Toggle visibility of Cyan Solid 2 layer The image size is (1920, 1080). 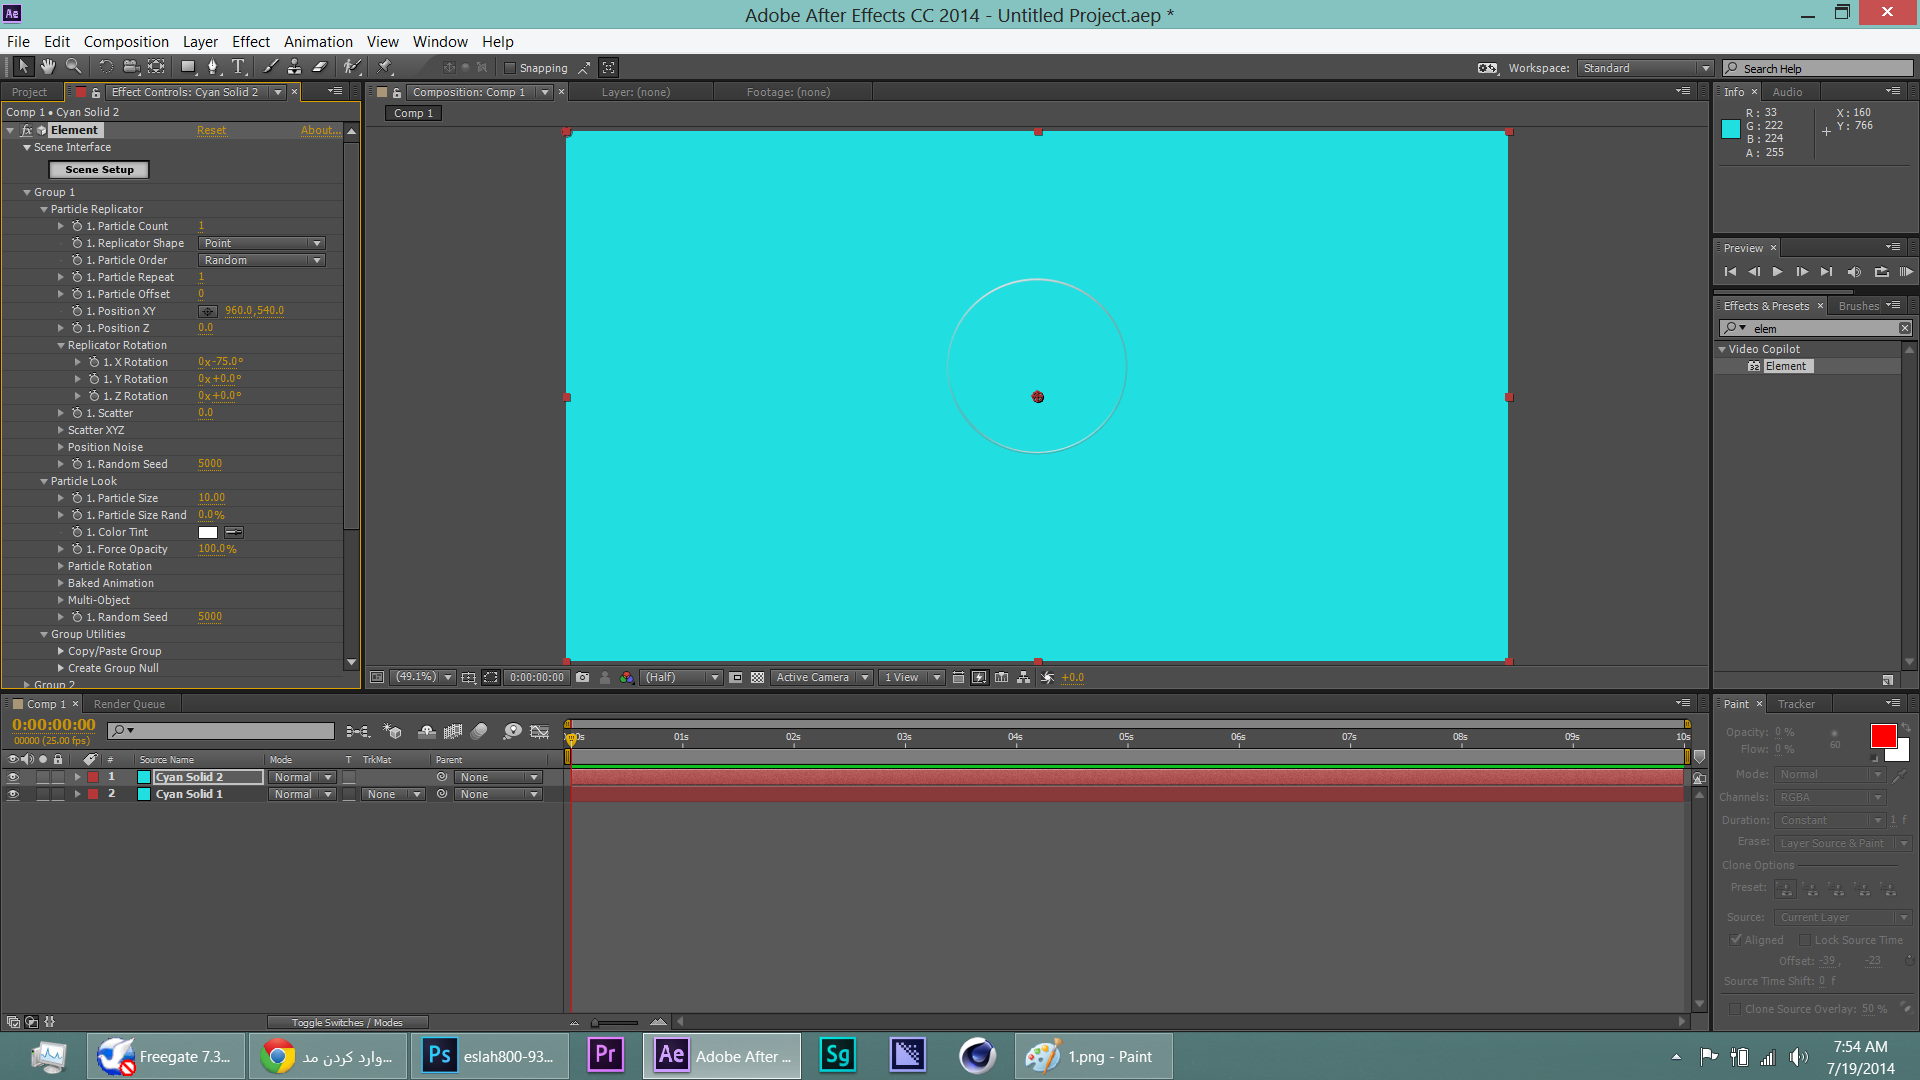(13, 777)
